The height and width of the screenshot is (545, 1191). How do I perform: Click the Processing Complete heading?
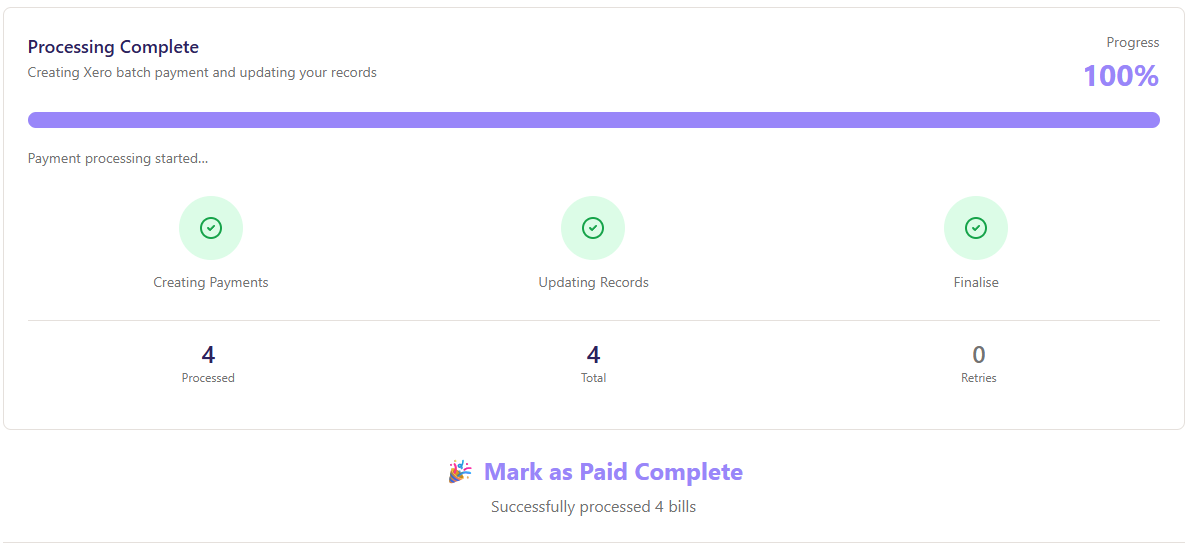point(113,47)
